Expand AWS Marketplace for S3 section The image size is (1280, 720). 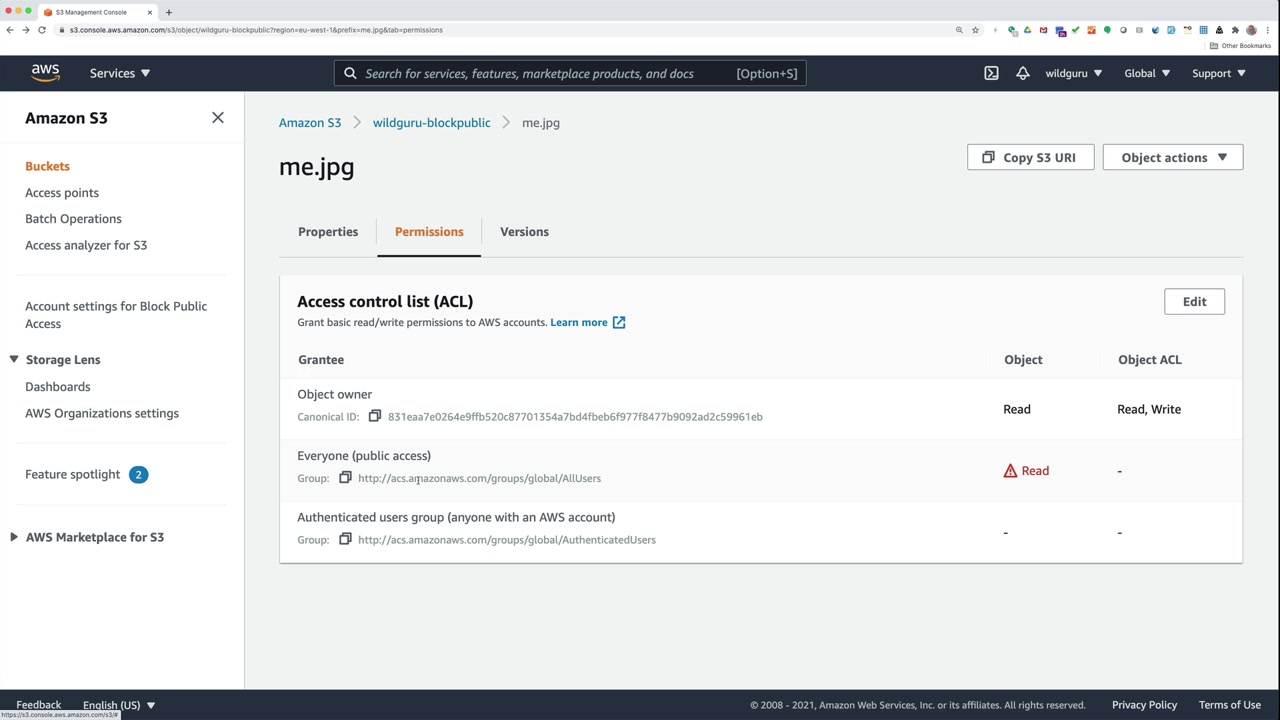(x=14, y=538)
